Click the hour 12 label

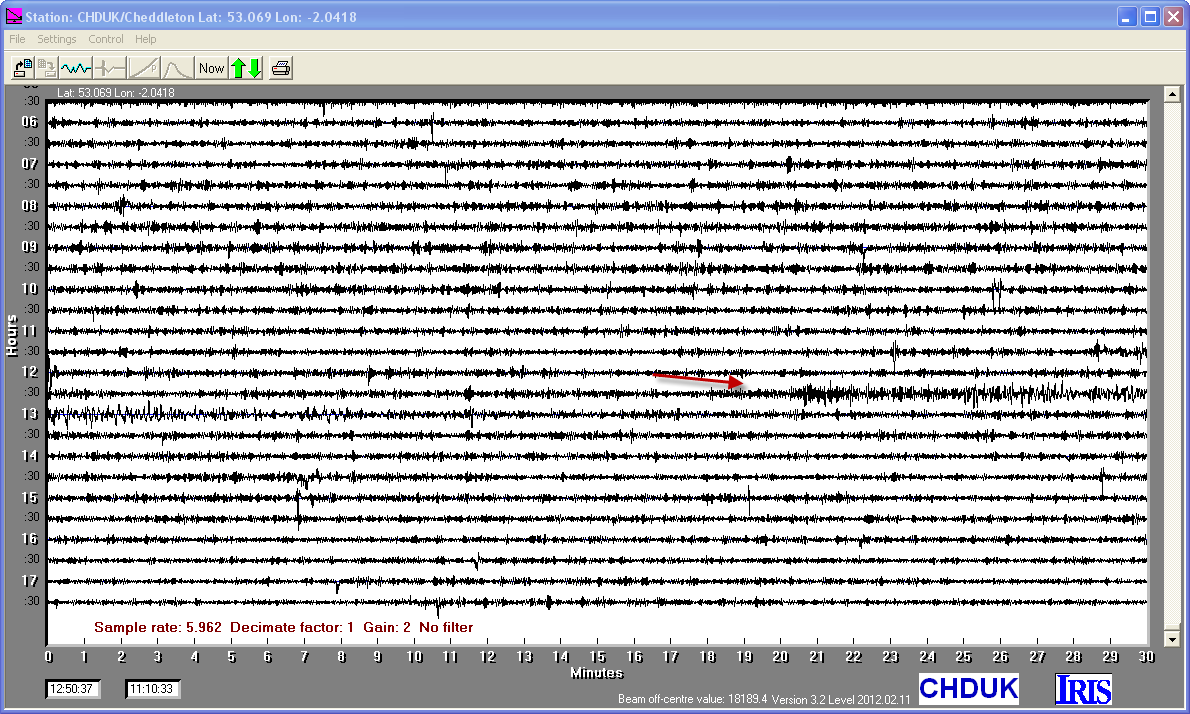pyautogui.click(x=30, y=372)
